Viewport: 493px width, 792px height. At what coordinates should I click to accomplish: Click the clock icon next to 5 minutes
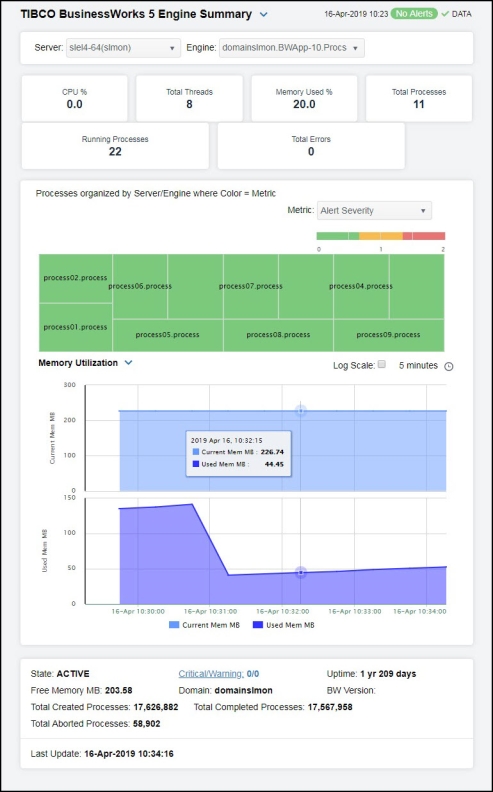coord(449,366)
